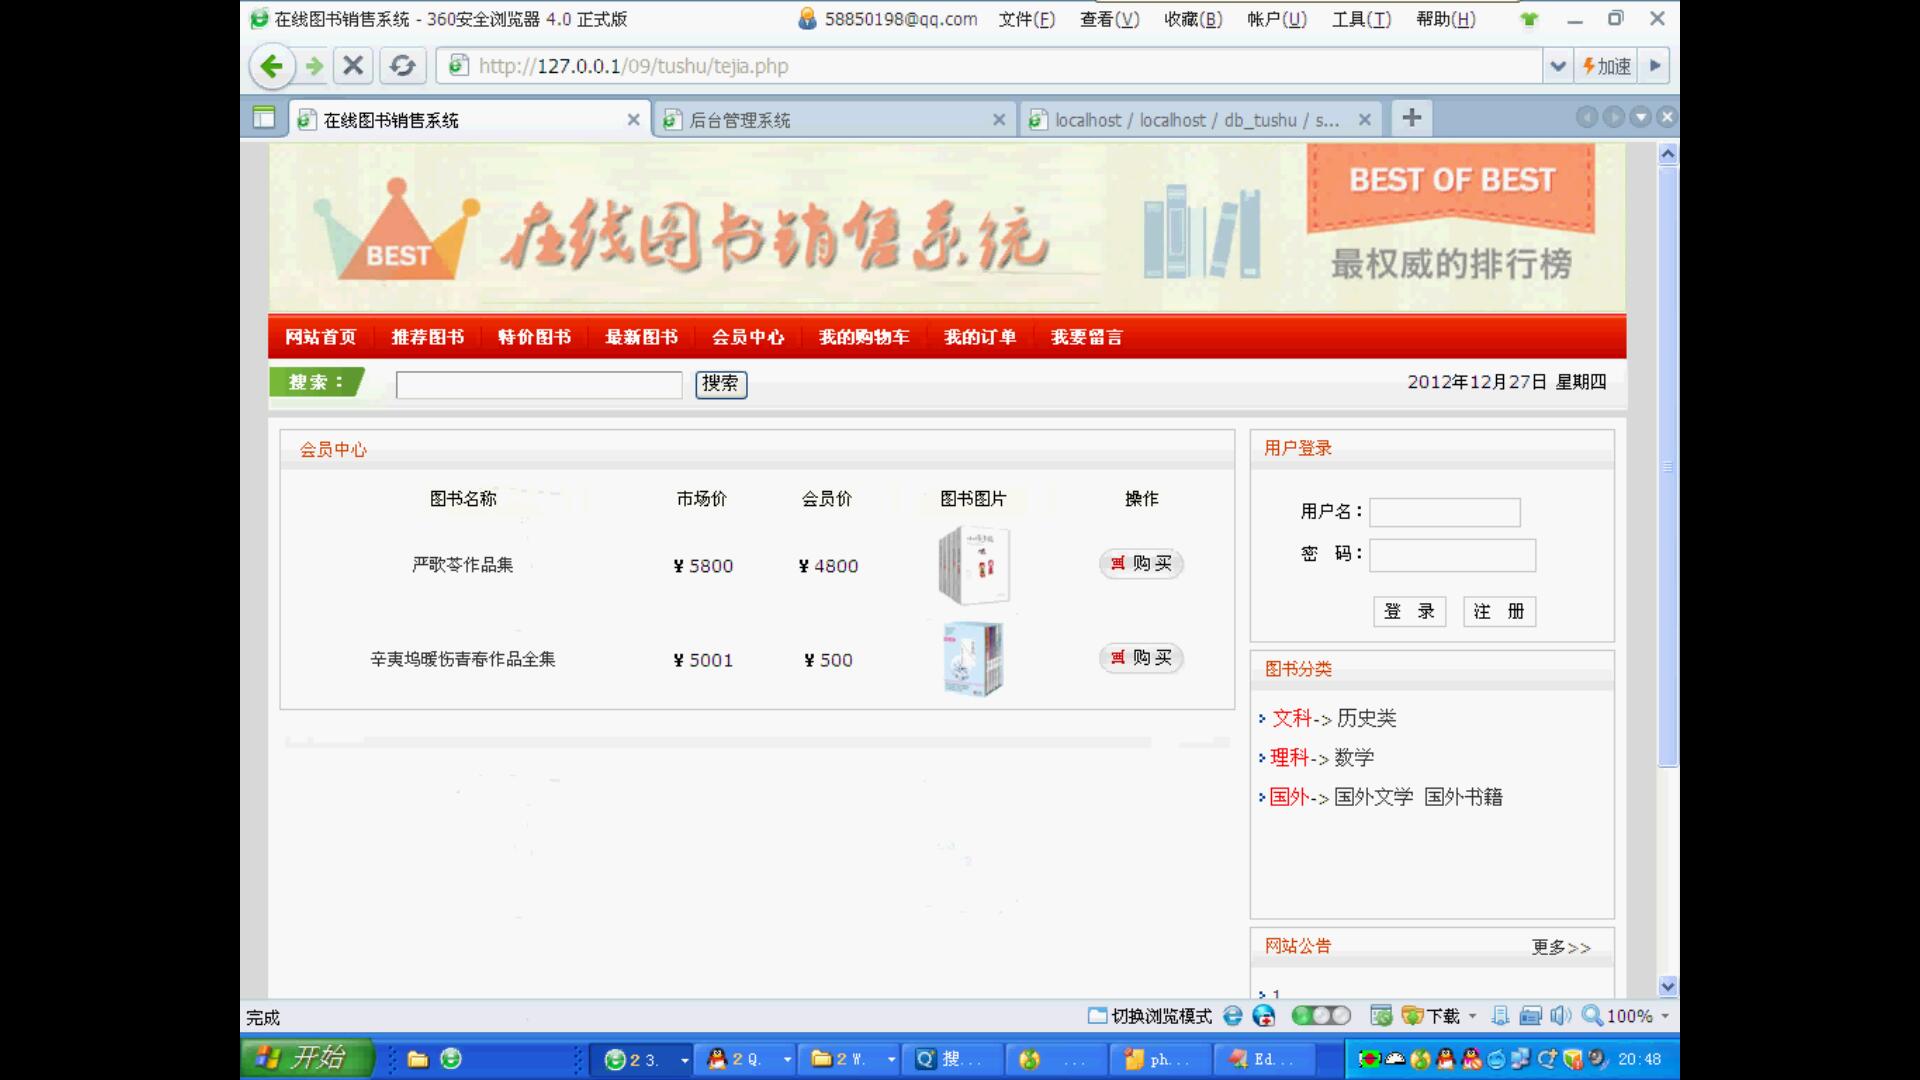Click into the 用户名 input field
Image resolution: width=1920 pixels, height=1080 pixels.
pos(1445,512)
